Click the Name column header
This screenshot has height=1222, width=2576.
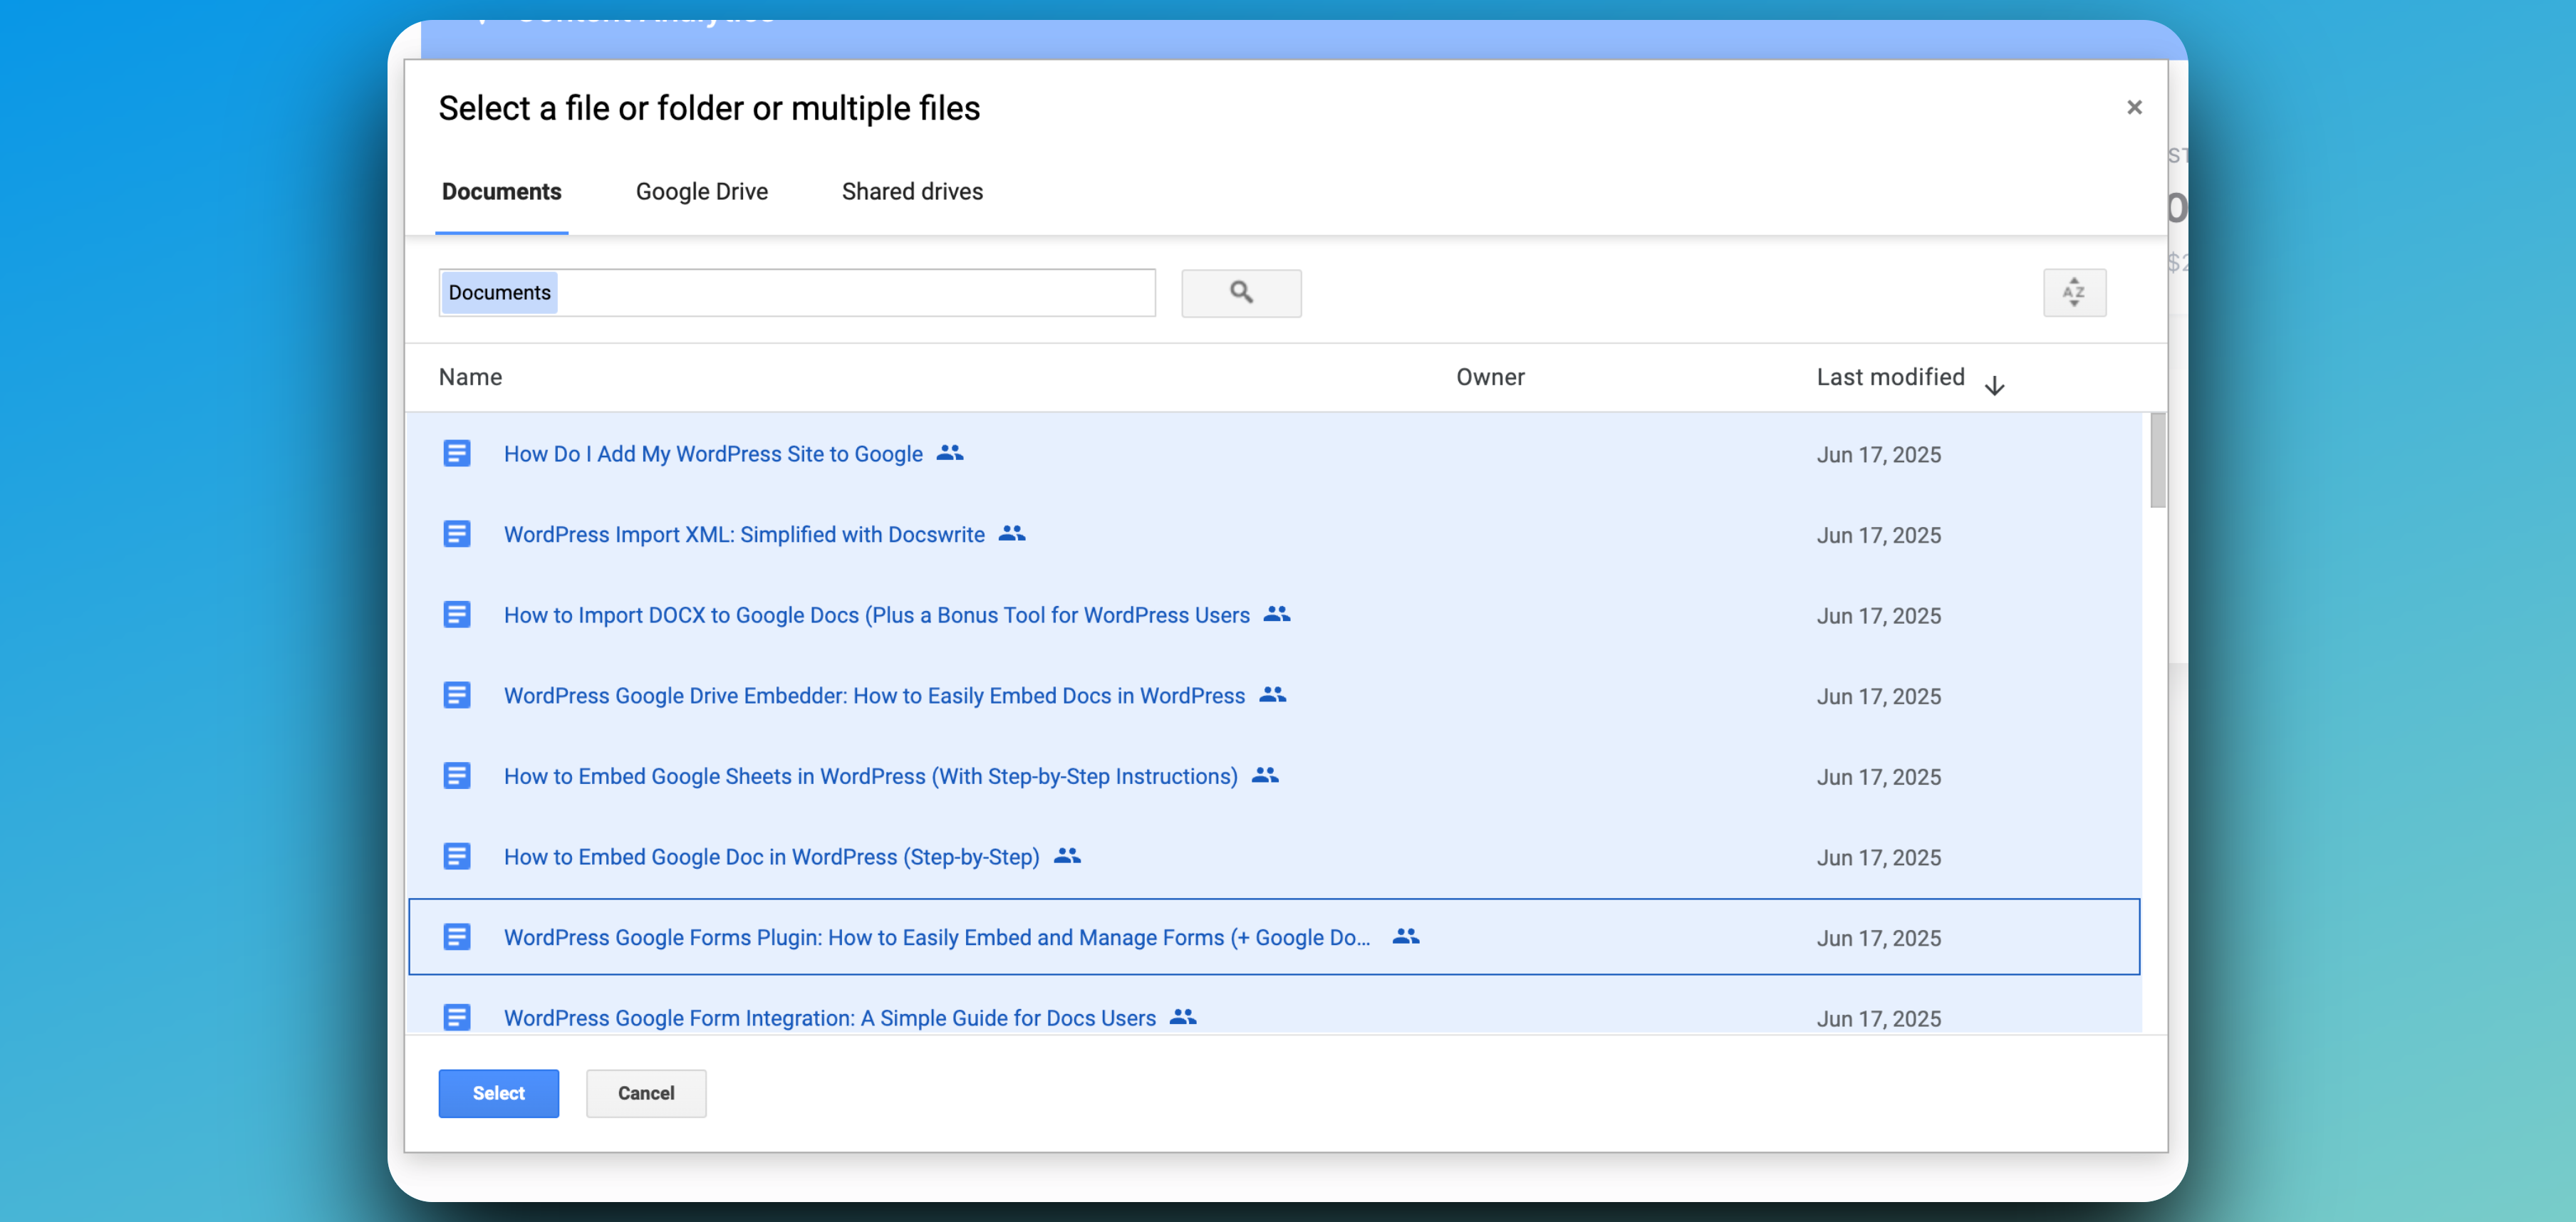(x=470, y=377)
